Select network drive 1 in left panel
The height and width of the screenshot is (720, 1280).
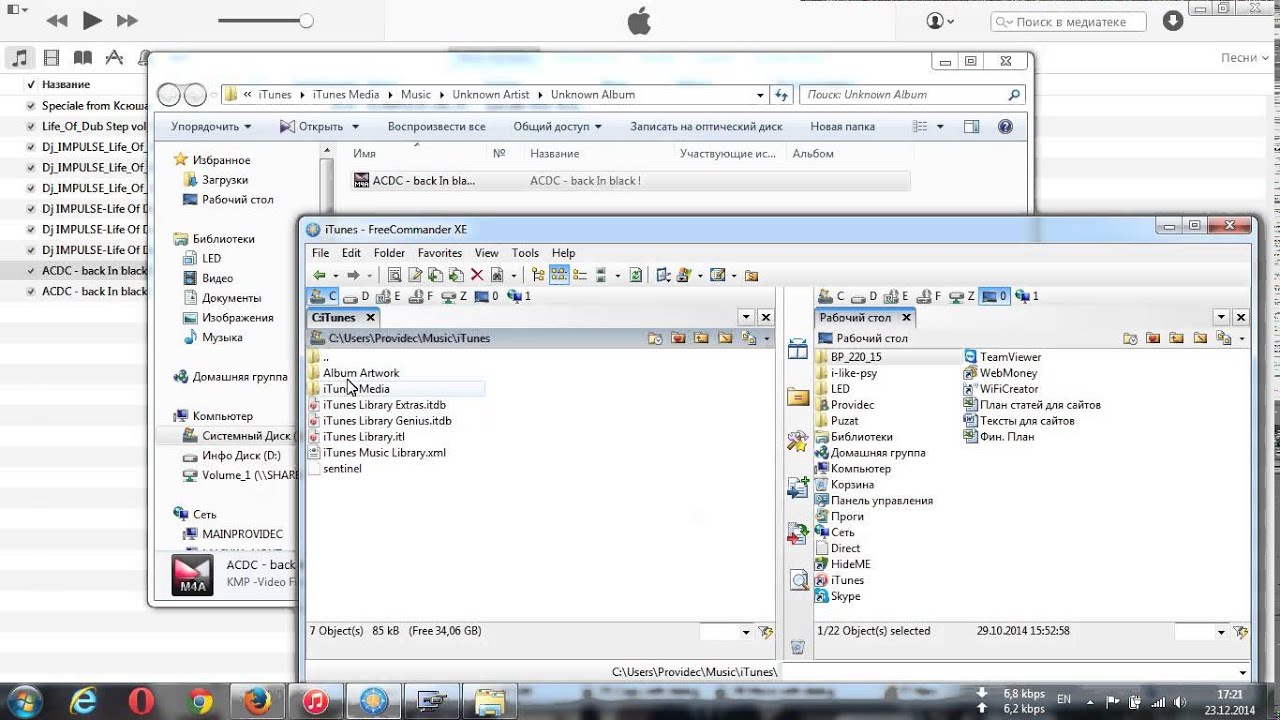pos(519,296)
